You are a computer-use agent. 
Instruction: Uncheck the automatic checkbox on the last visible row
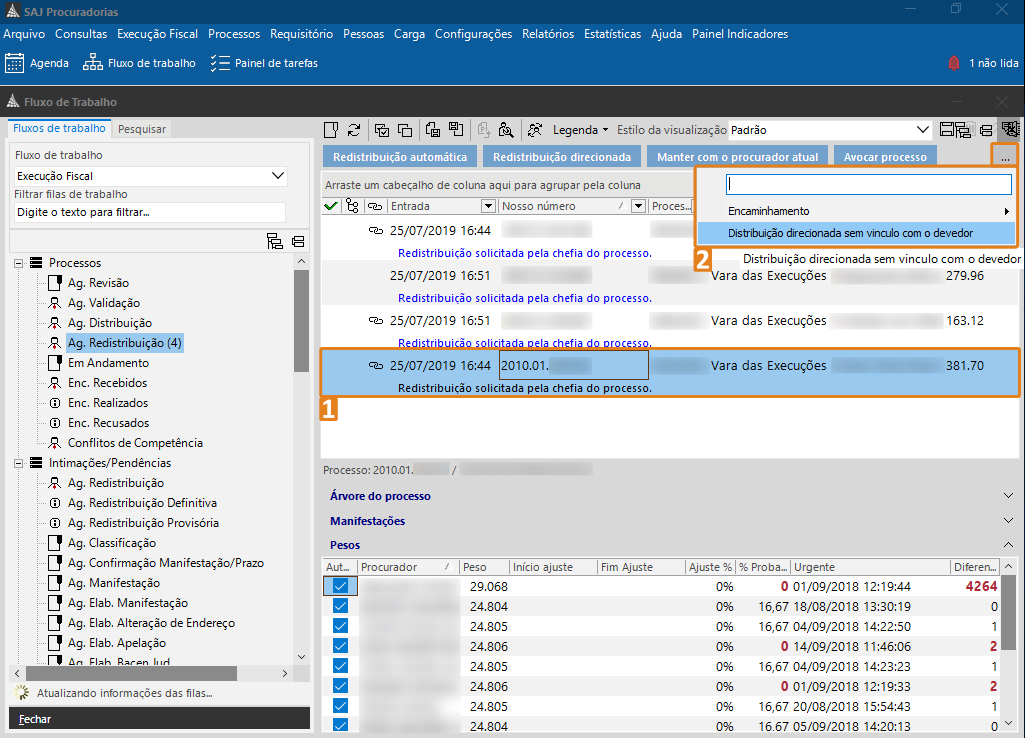point(341,723)
